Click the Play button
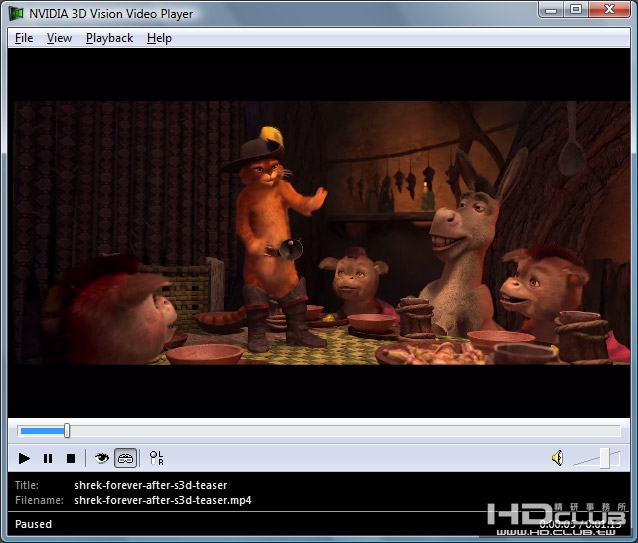638x543 pixels. pyautogui.click(x=24, y=458)
